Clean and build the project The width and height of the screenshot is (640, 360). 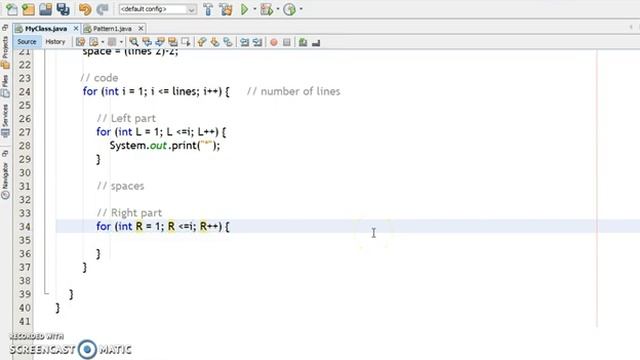[226, 9]
